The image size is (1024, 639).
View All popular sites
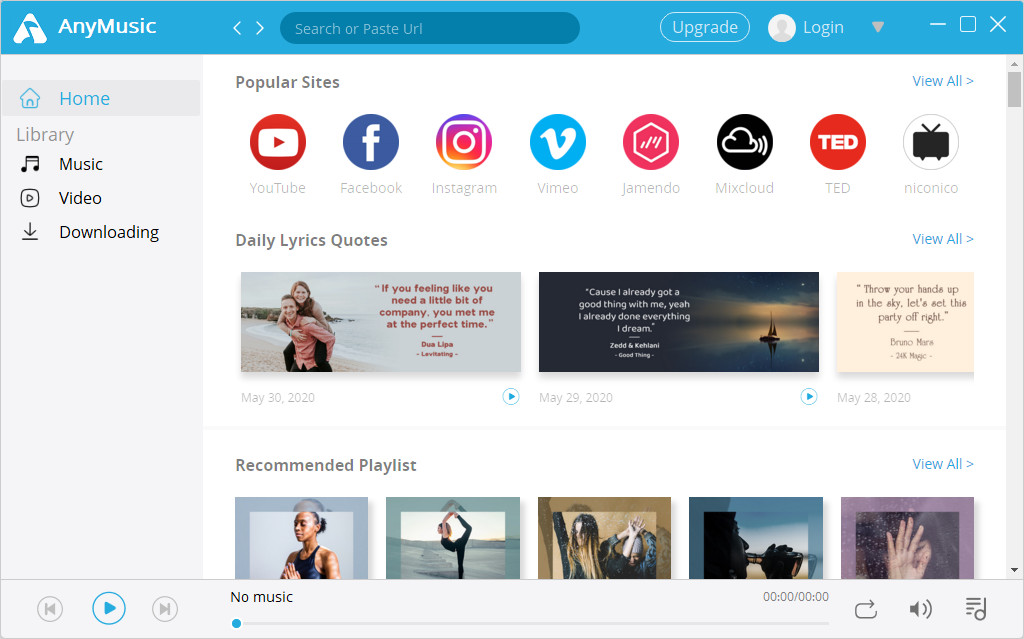[942, 81]
